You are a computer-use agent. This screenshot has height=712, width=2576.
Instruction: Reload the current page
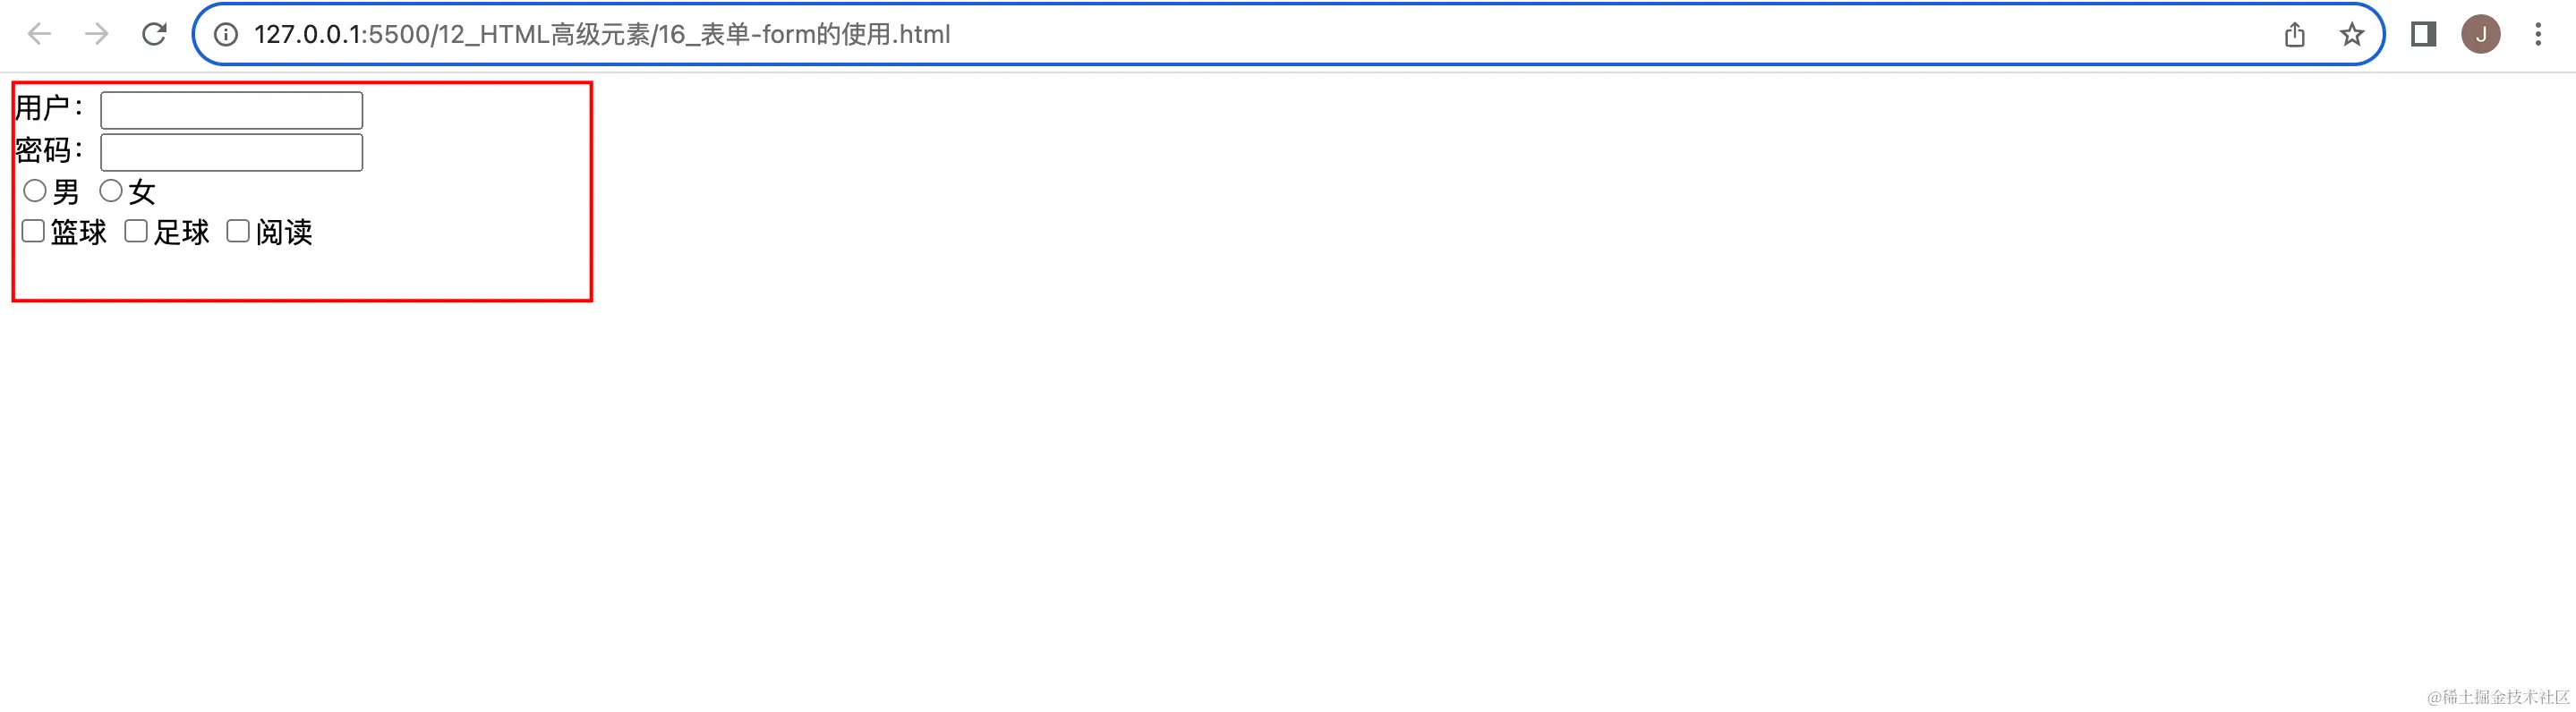click(155, 34)
